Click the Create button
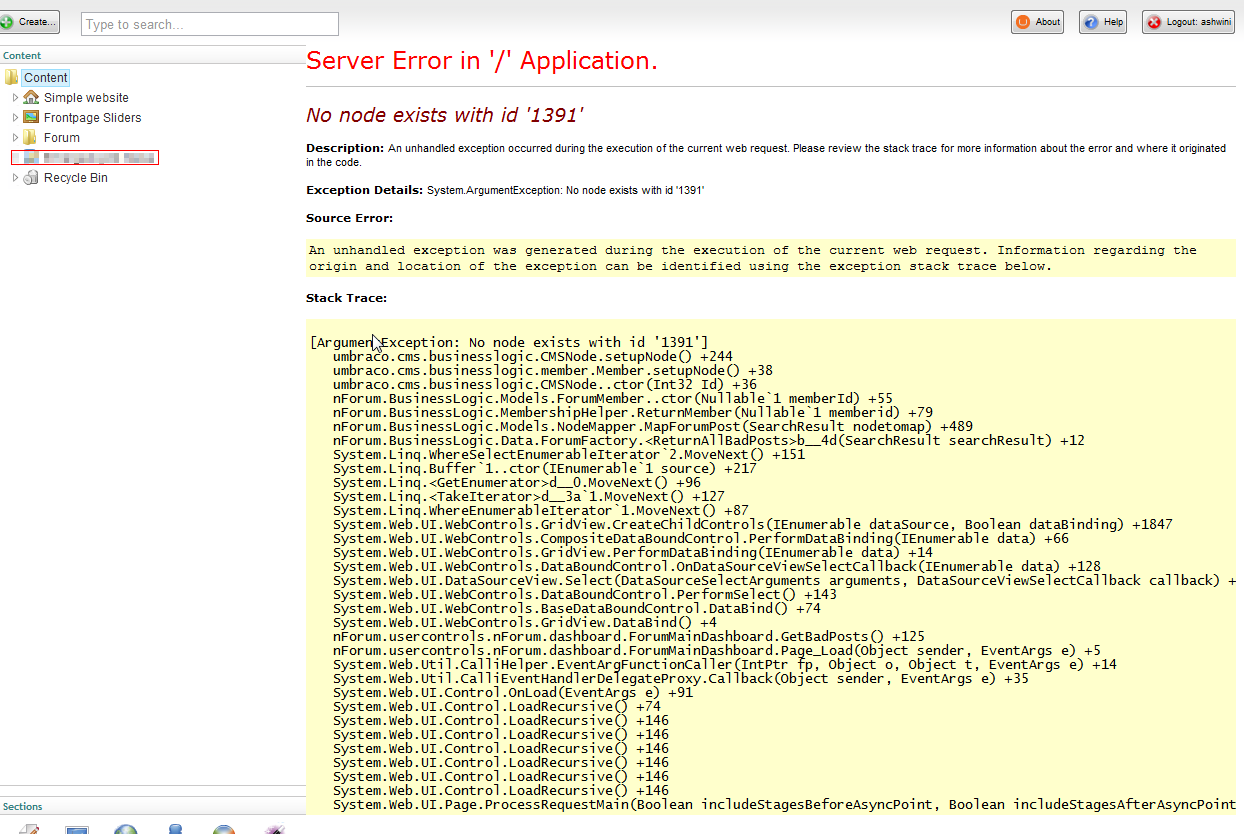The image size is (1244, 834). click(30, 22)
